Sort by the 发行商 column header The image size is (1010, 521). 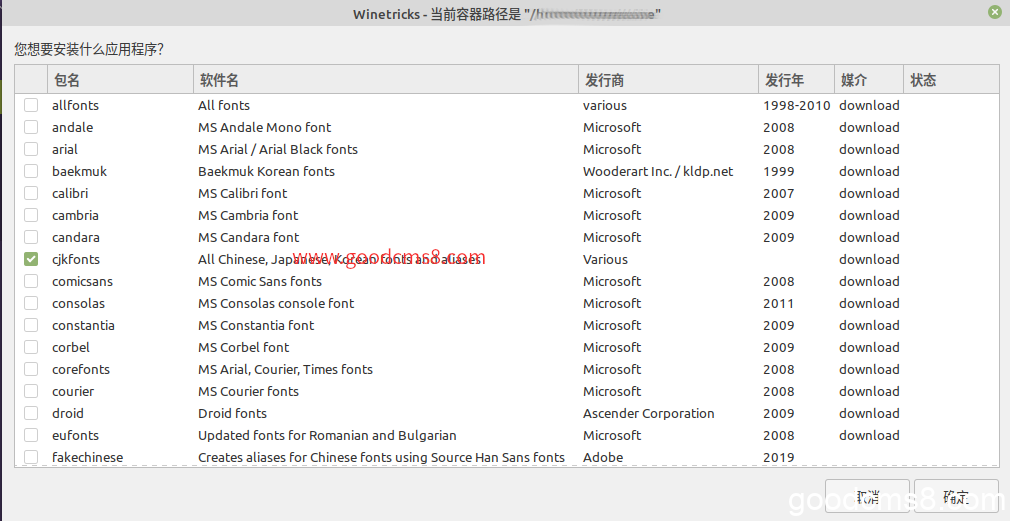(669, 80)
